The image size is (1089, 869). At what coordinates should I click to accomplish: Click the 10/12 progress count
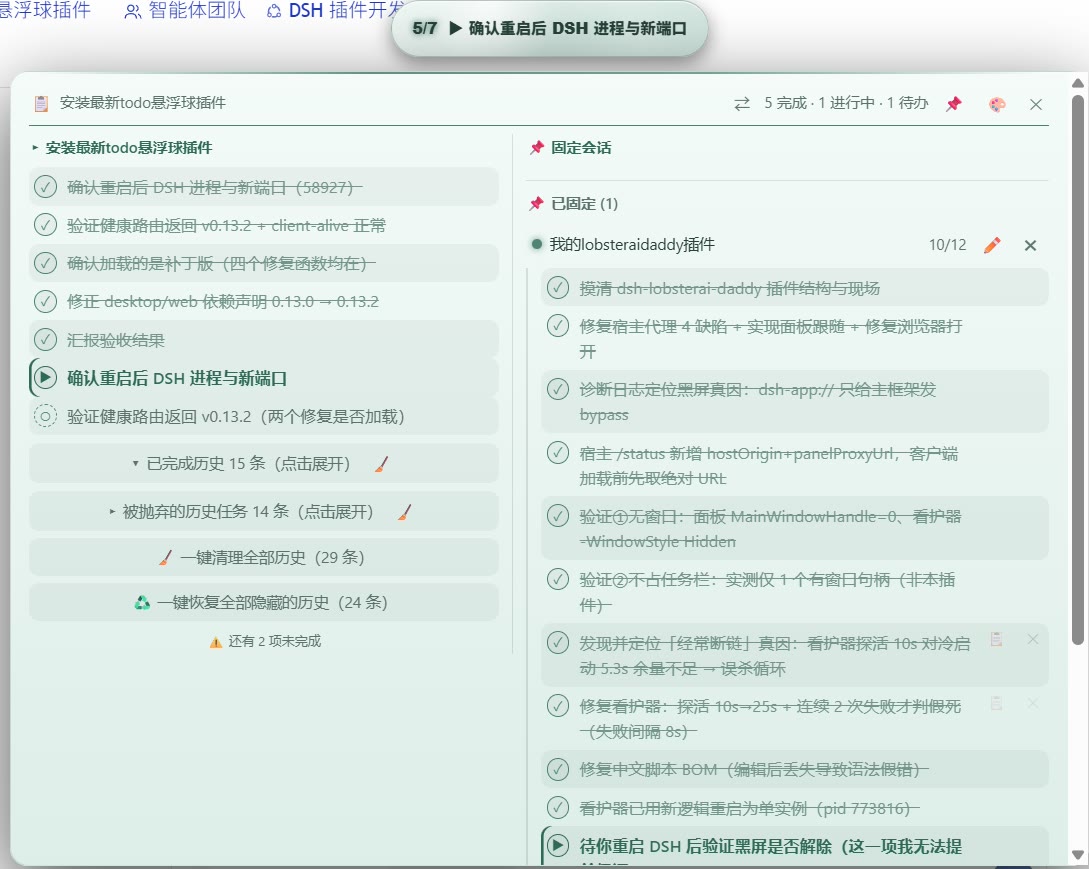point(947,245)
